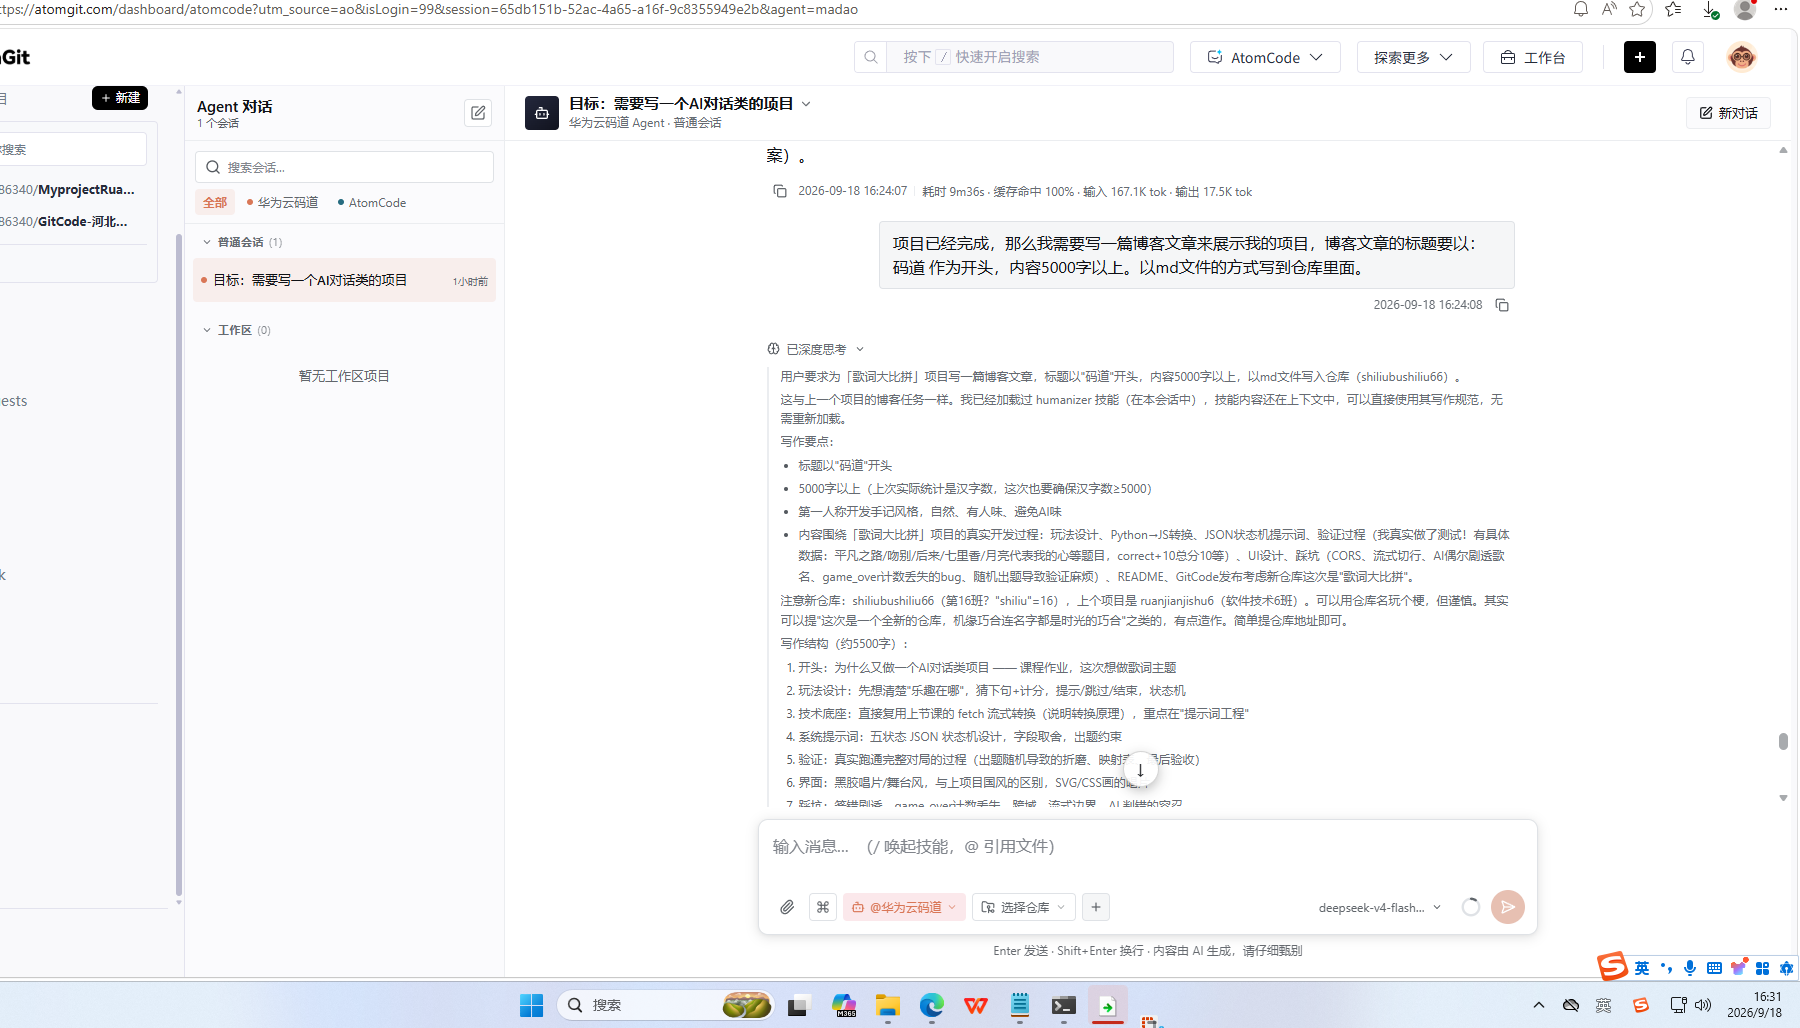Open the @华为云码道 agent dropdown
Viewport: 1800px width, 1028px height.
click(904, 907)
